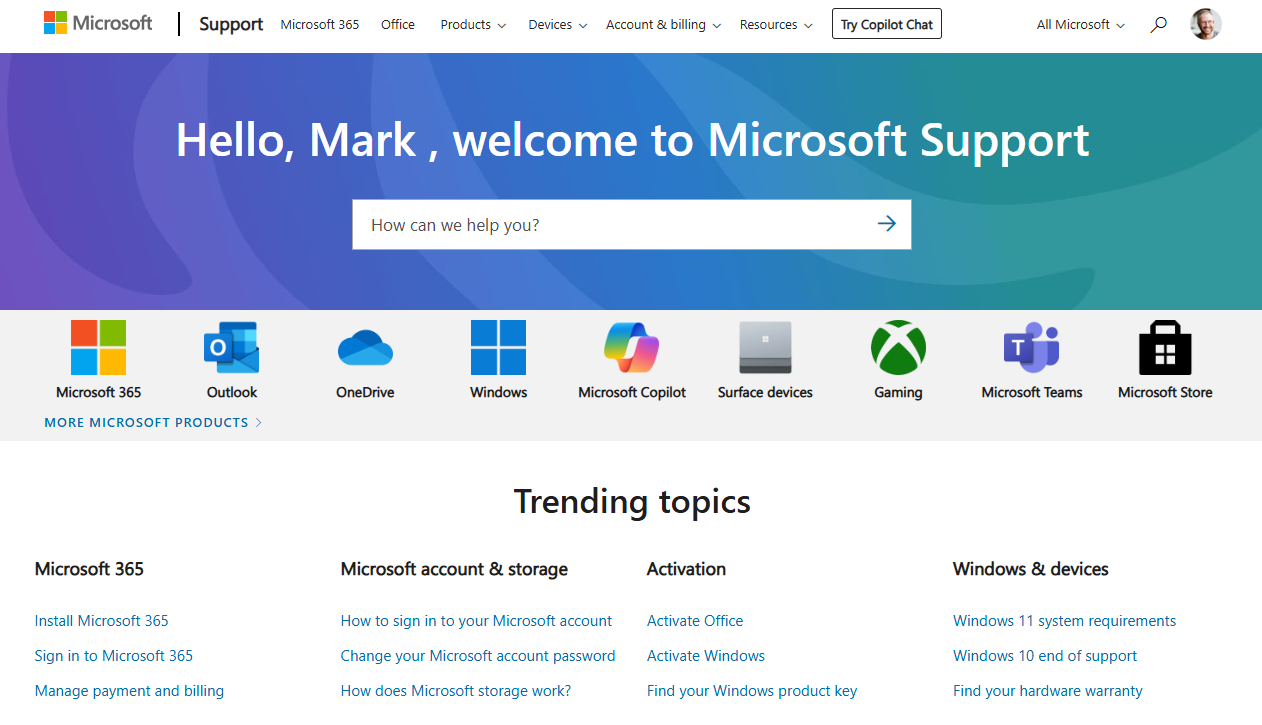
Task: Select the OneDrive cloud icon
Action: coord(365,348)
